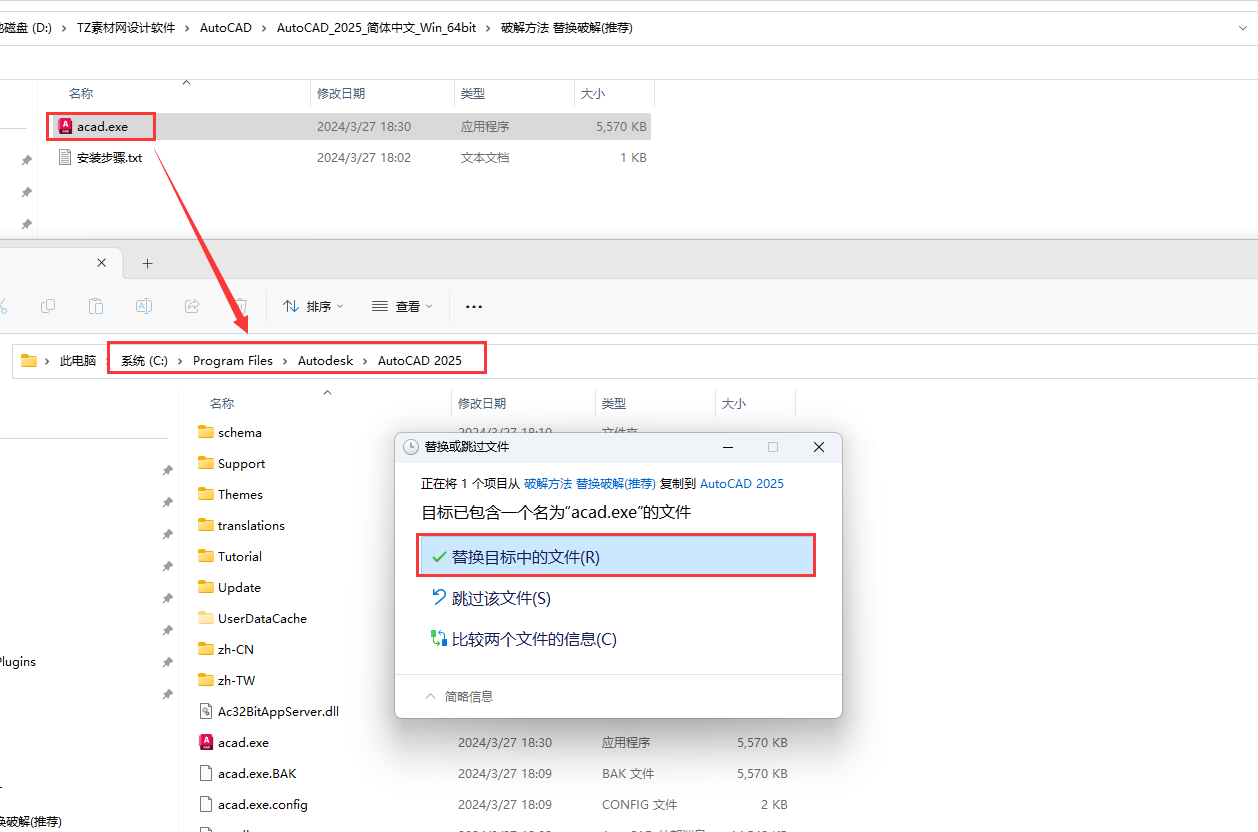Screen dimensions: 1258x832
Task: Click the Rename icon in the lower window toolbar
Action: coord(144,306)
